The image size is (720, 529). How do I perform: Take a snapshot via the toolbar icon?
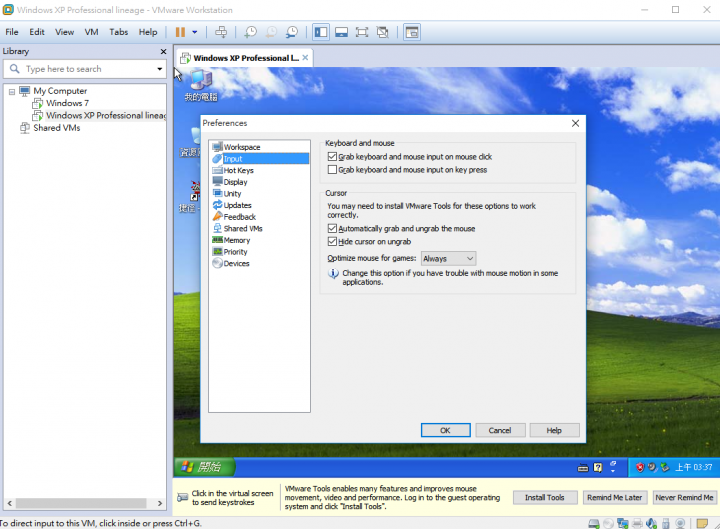click(250, 32)
